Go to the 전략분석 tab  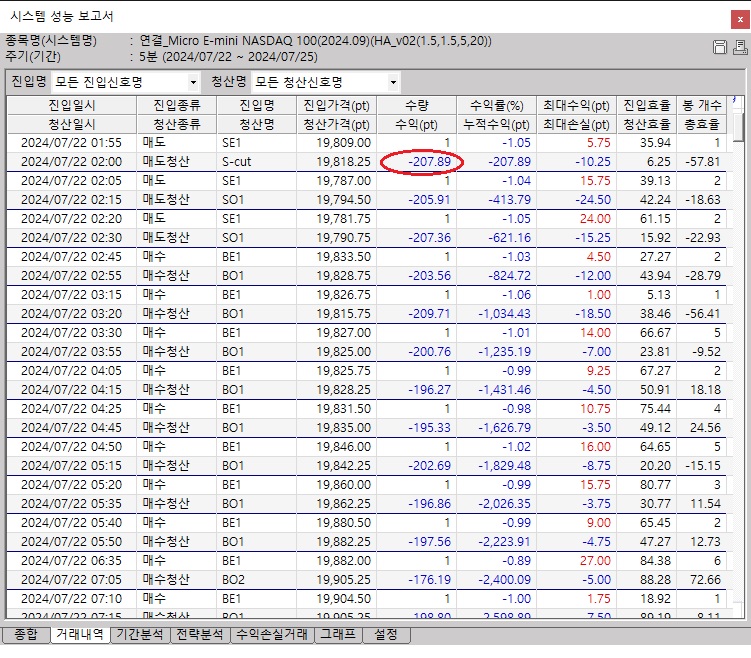pos(199,634)
